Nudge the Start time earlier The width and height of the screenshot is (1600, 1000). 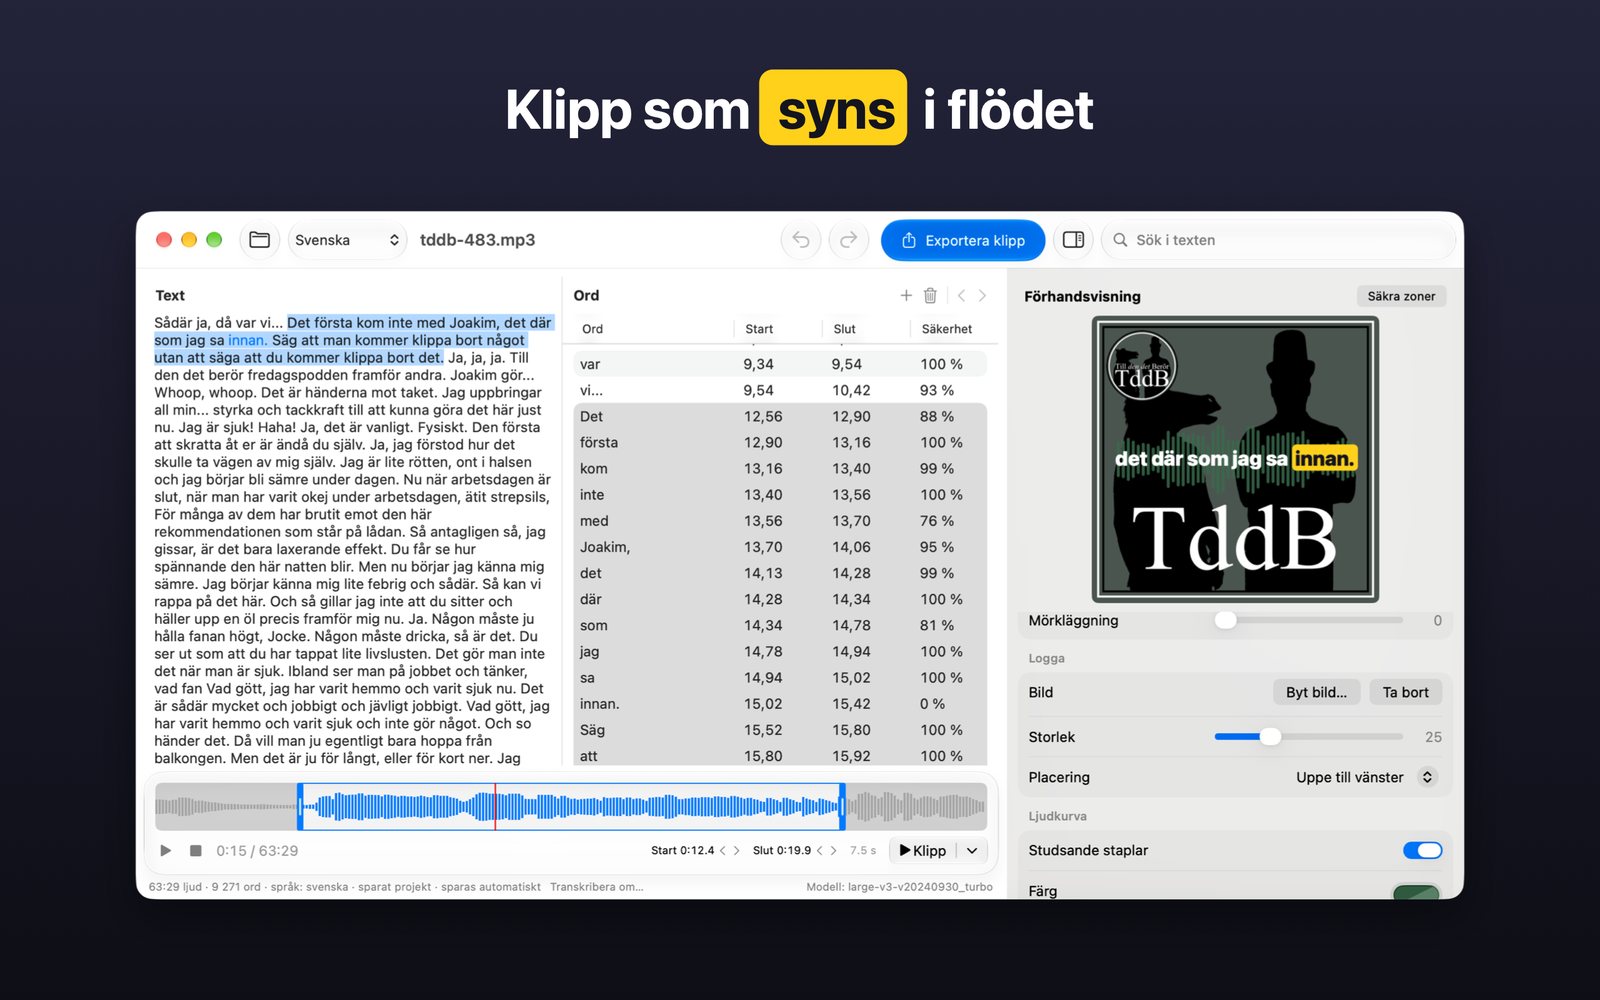coord(723,851)
